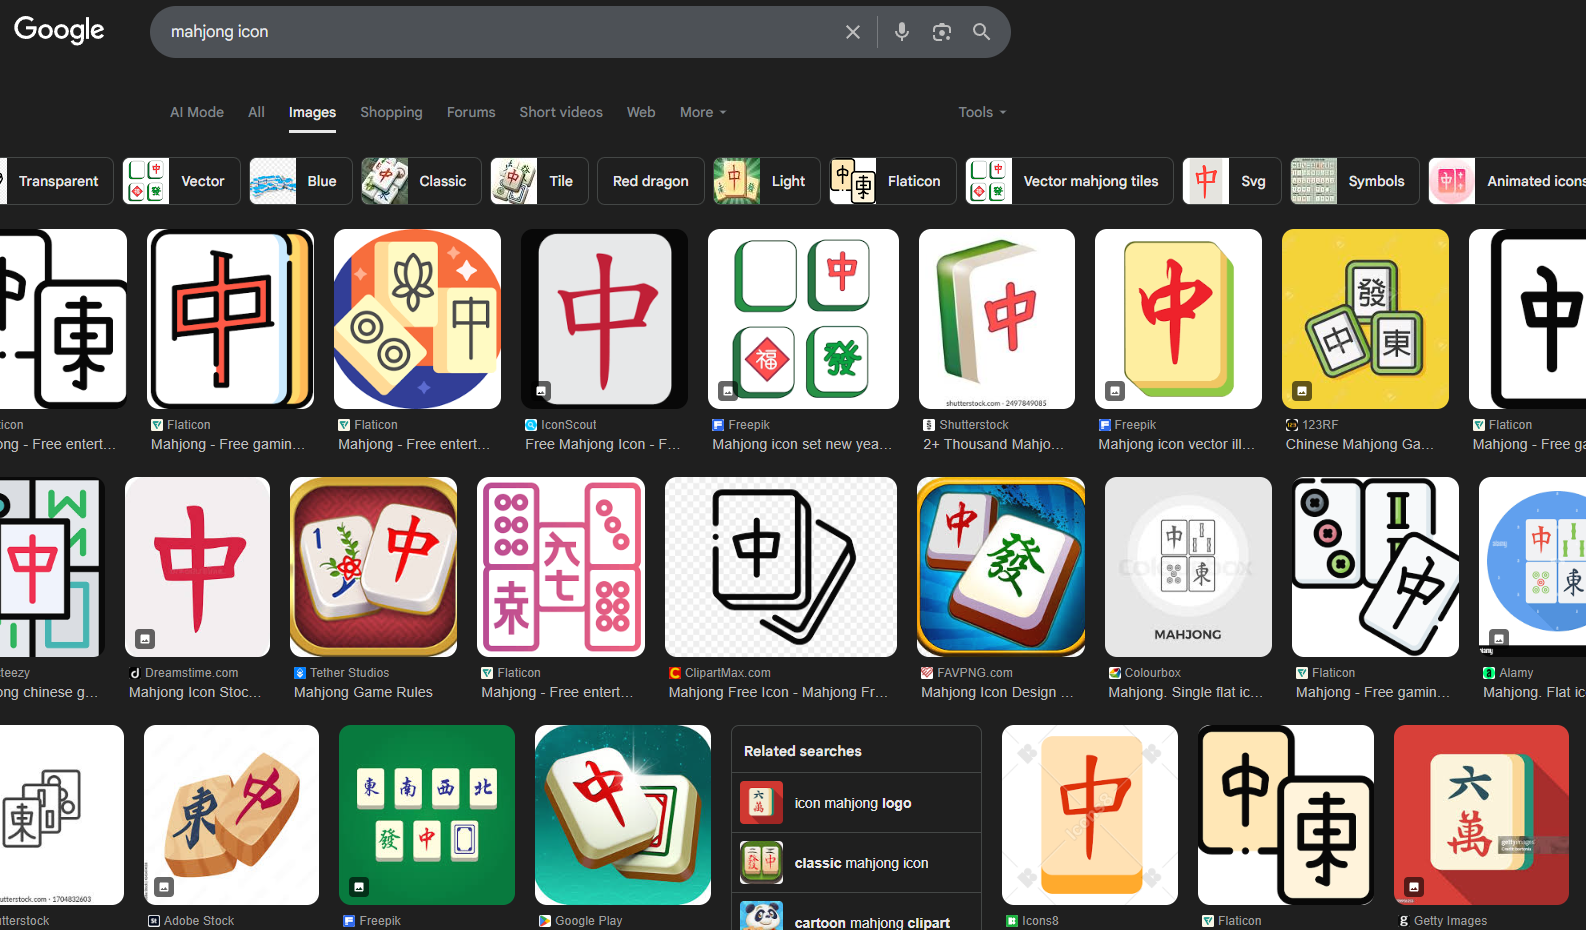Open Colourbox MAHJONG flat icon image

(x=1188, y=567)
